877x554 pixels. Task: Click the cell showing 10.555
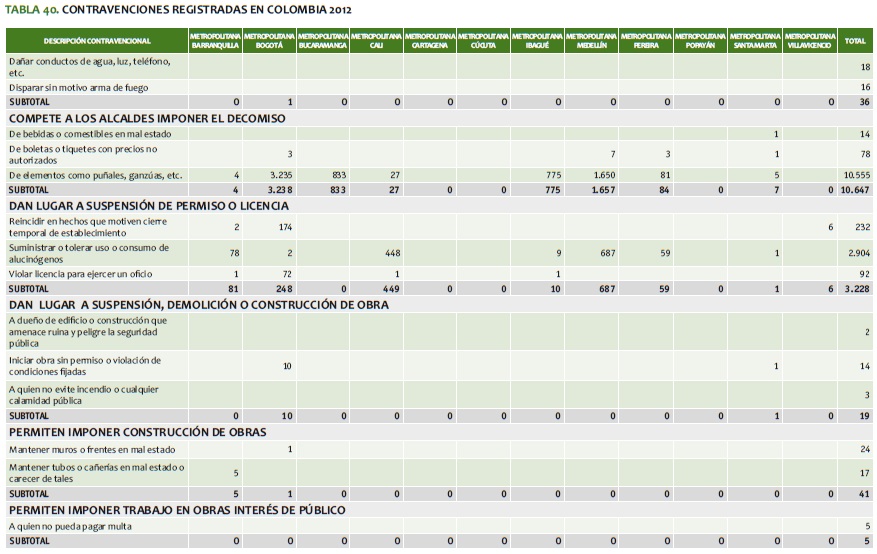857,175
